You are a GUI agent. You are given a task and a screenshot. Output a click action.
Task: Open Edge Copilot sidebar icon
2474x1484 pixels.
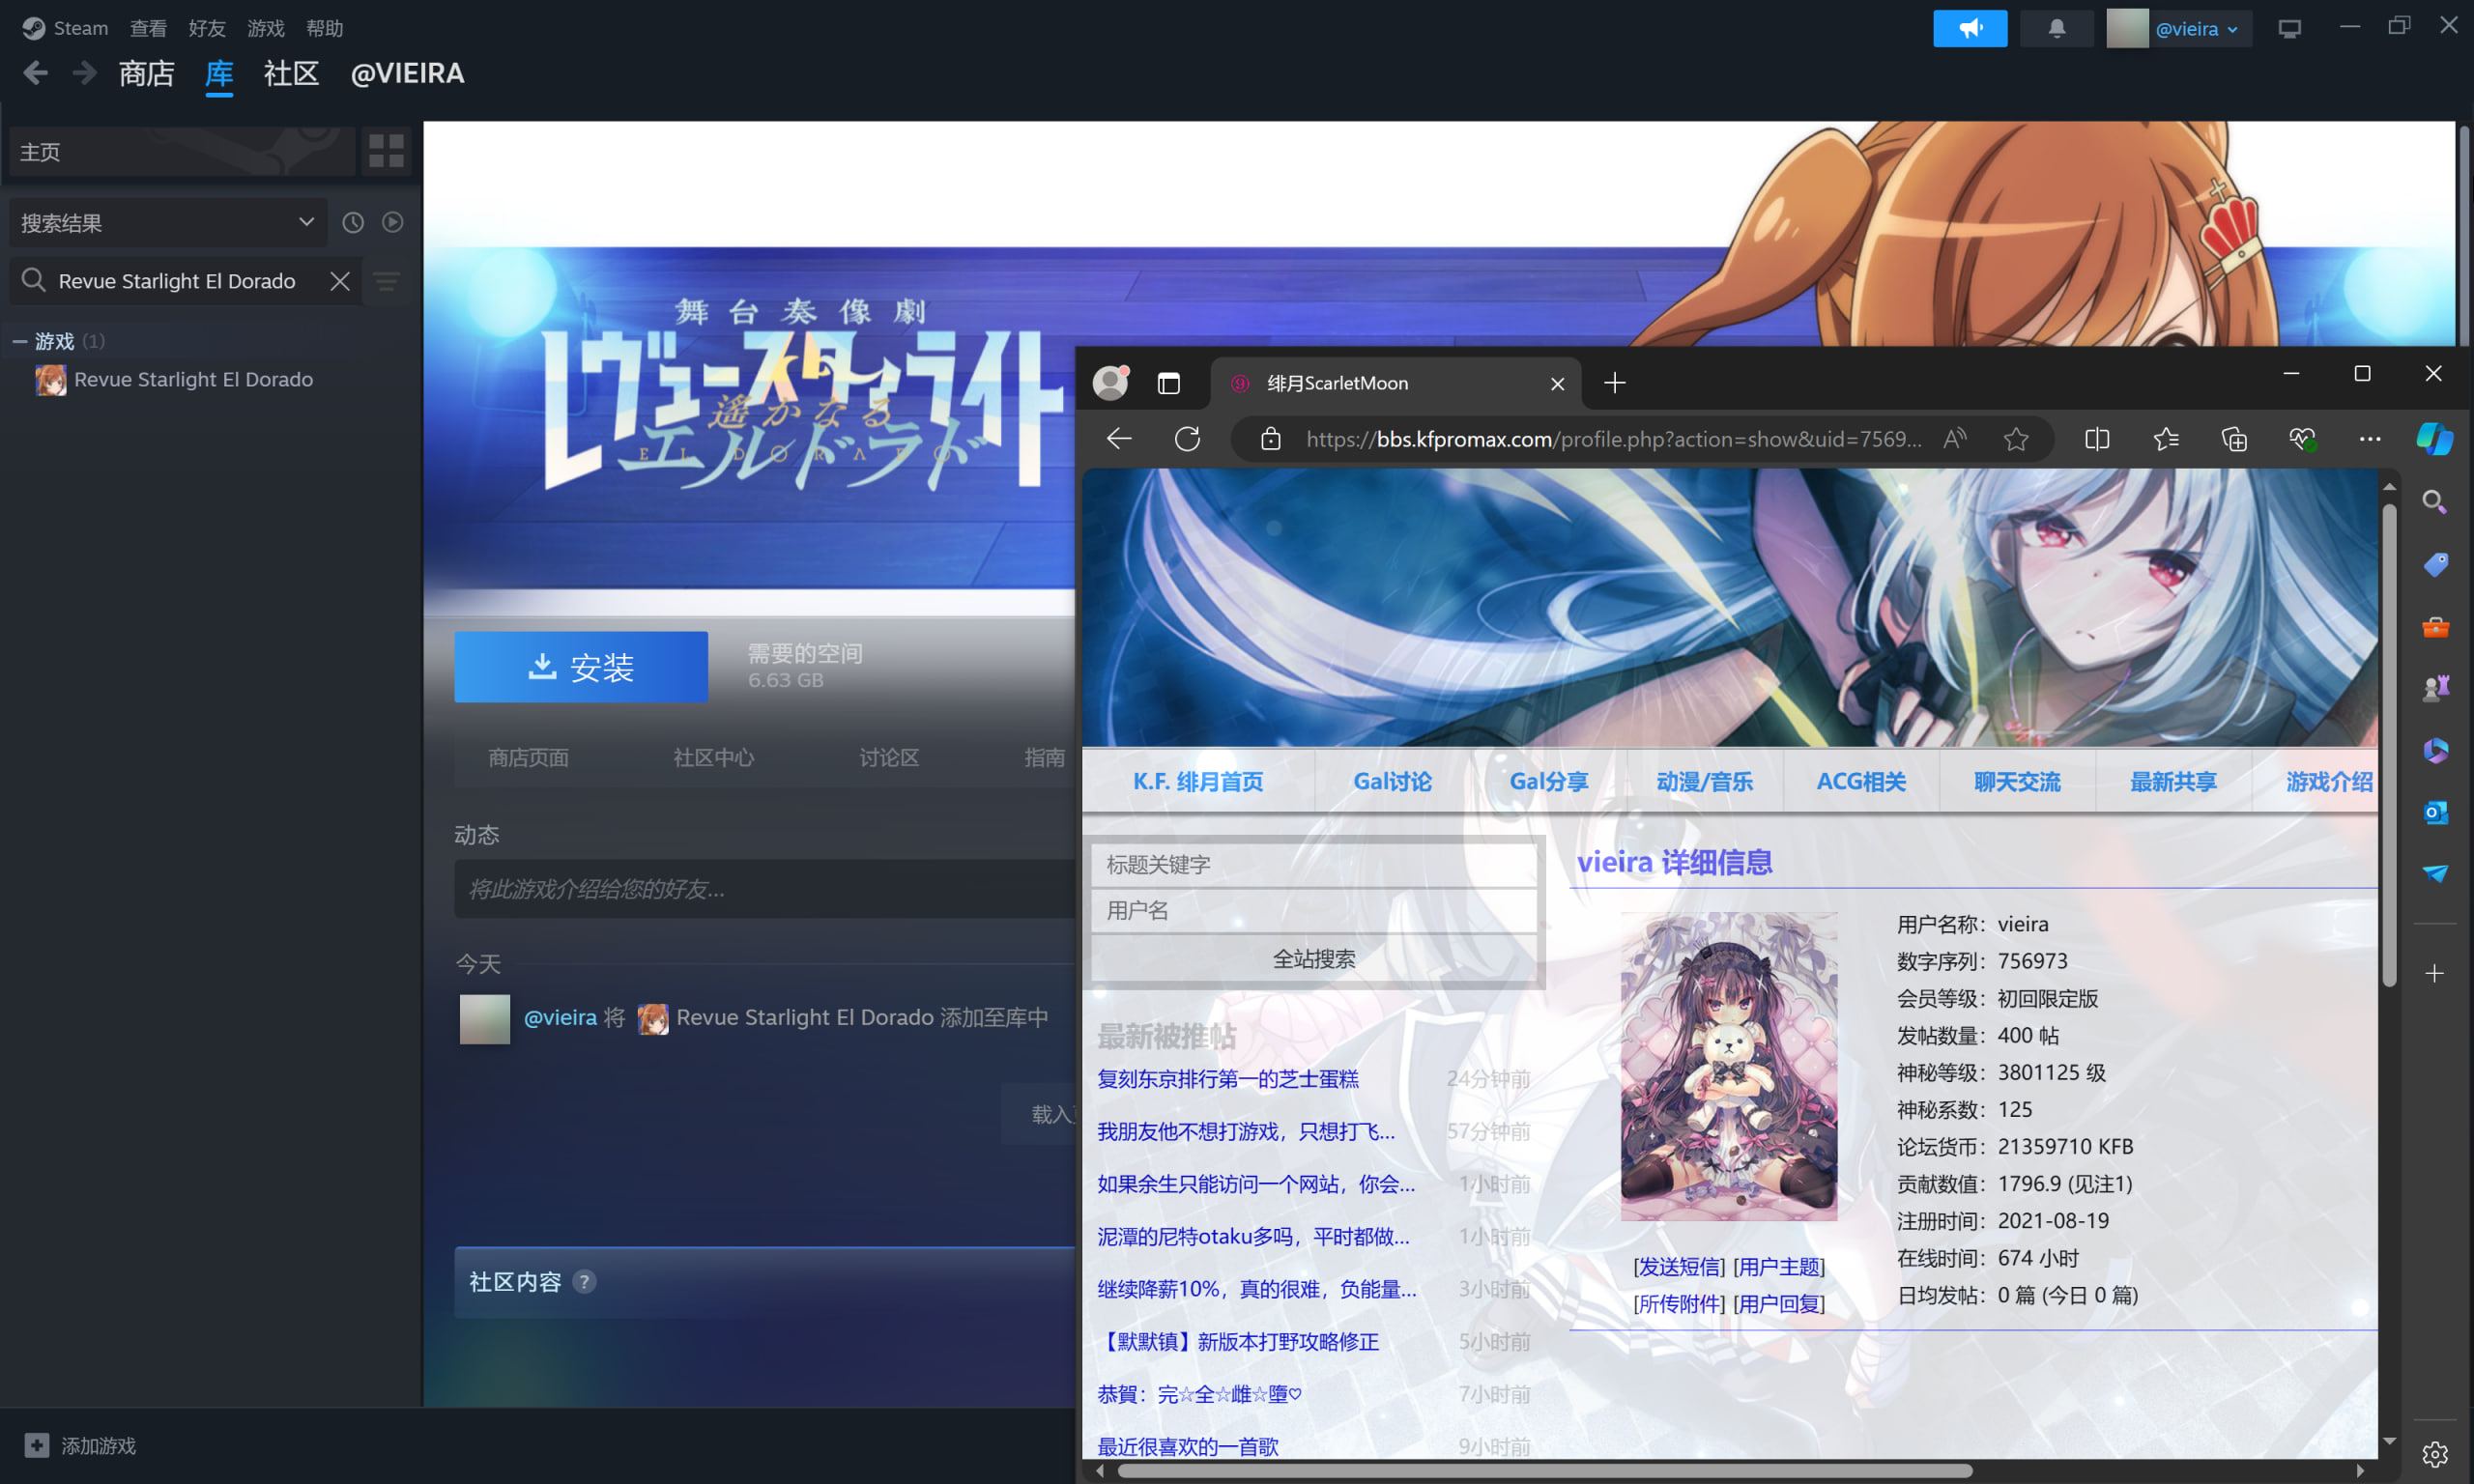point(2433,439)
